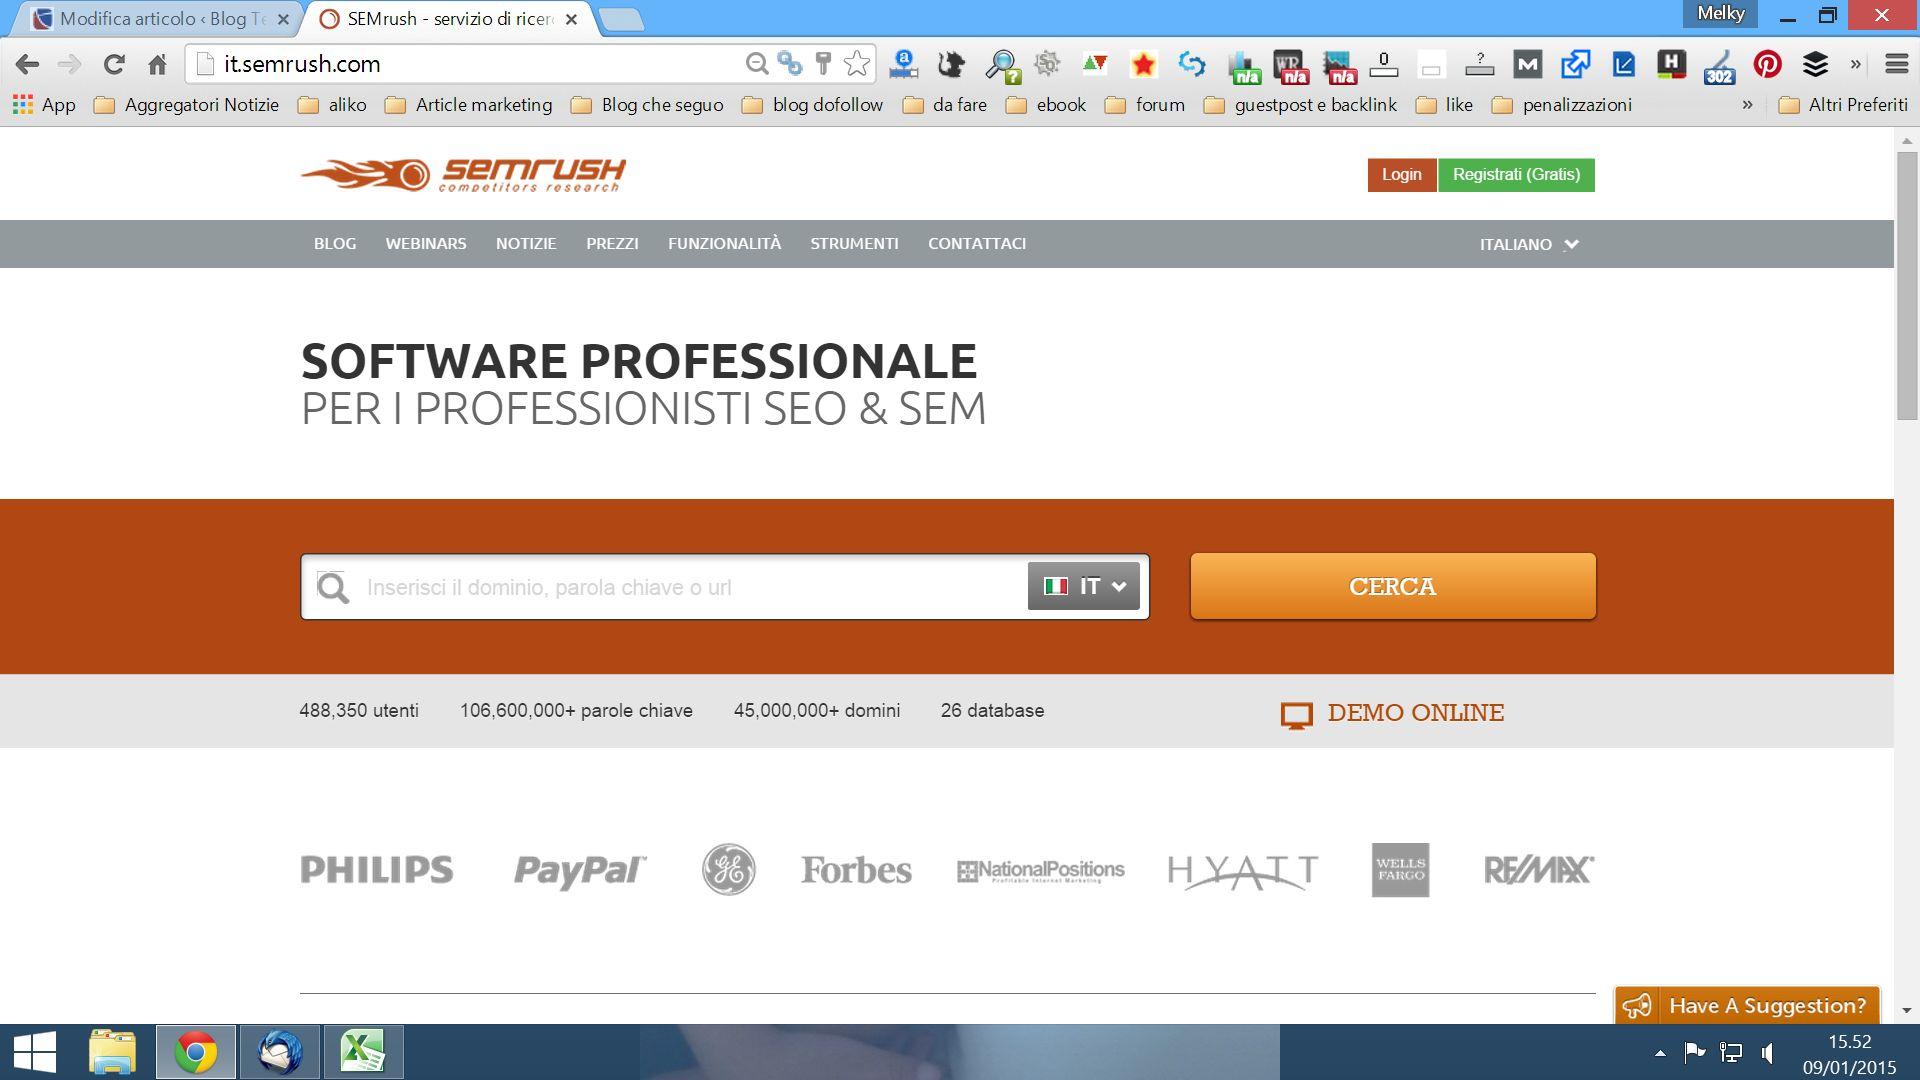The width and height of the screenshot is (1920, 1080).
Task: Open the ITALIANO language dropdown
Action: coord(1528,245)
